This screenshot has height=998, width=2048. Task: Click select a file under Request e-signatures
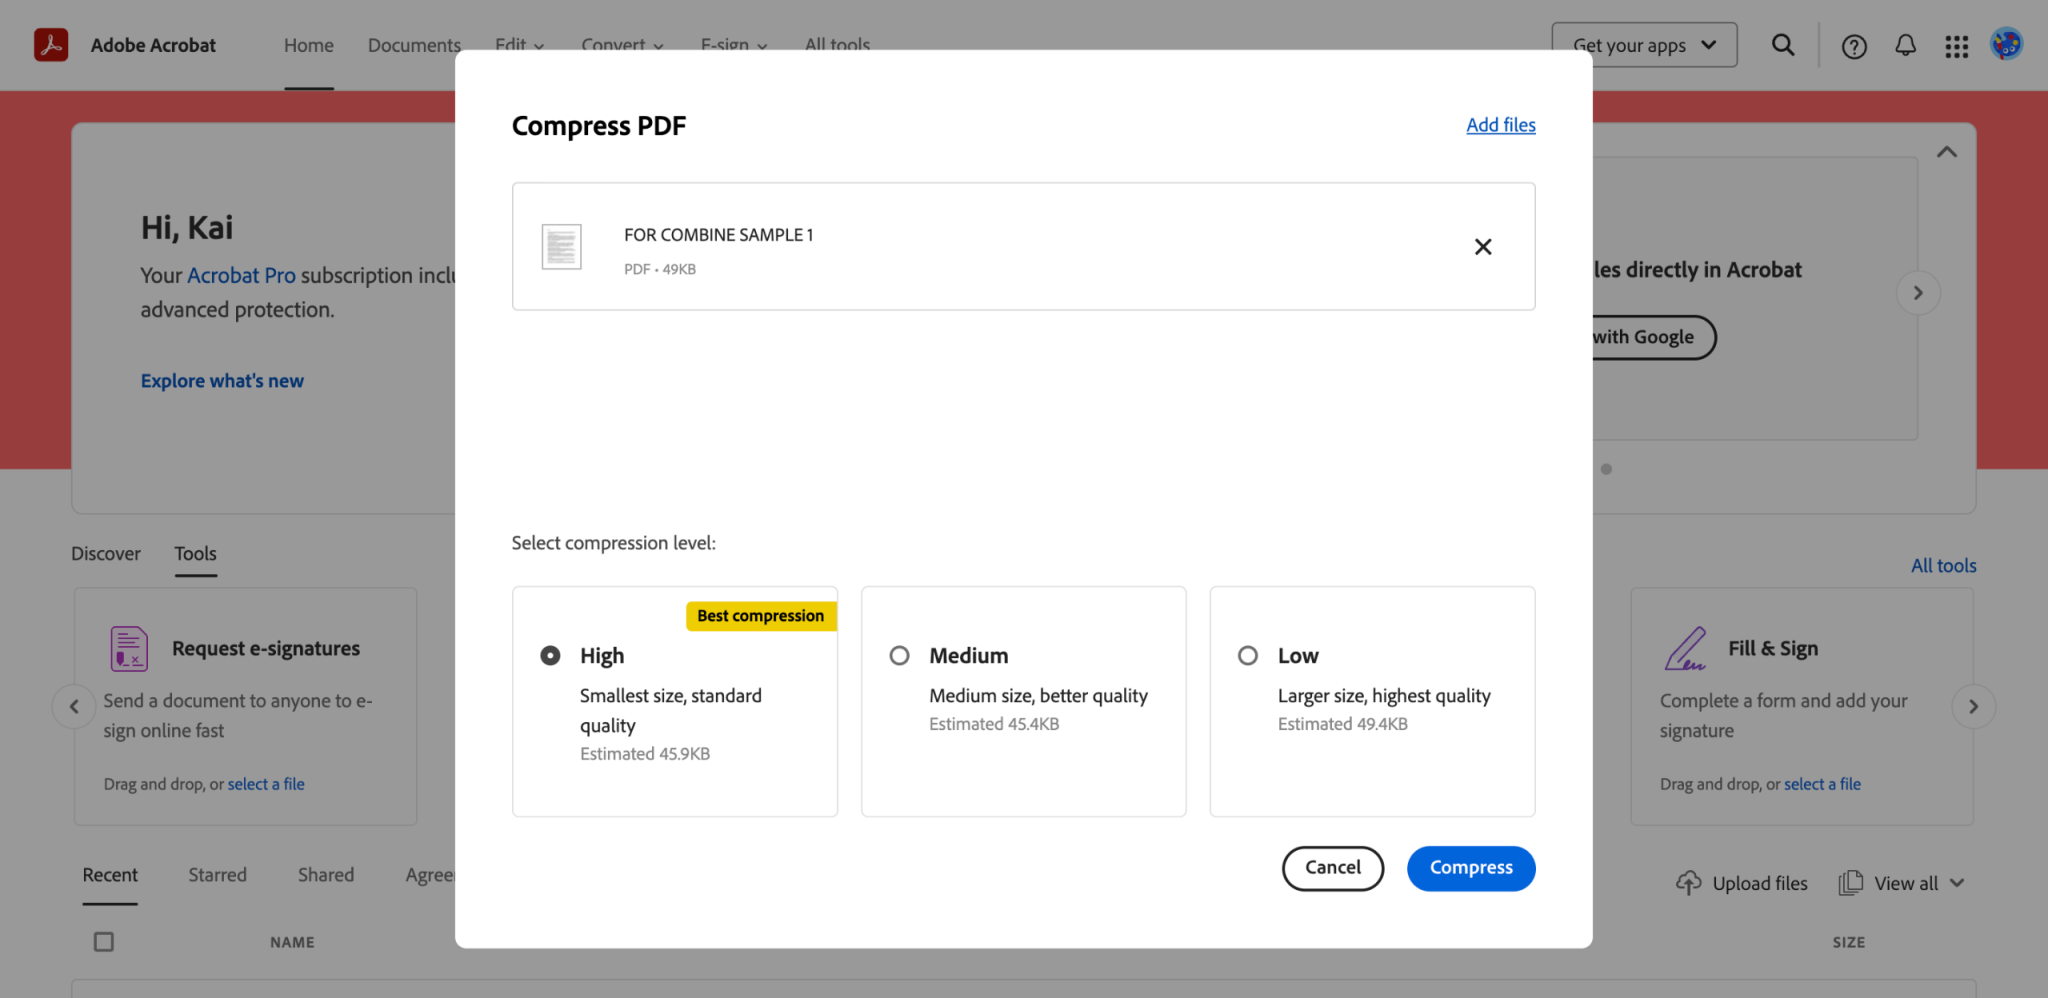pos(266,785)
